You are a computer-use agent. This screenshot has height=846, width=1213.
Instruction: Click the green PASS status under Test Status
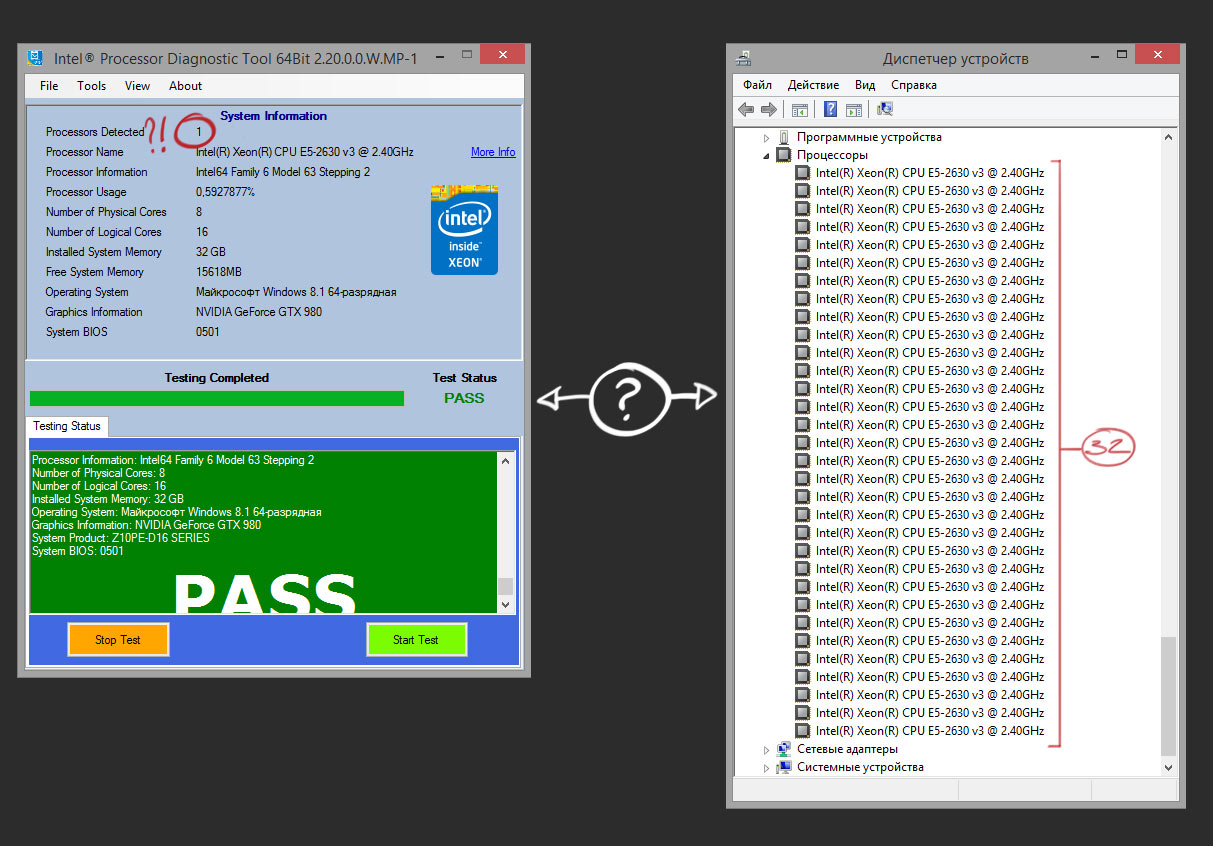click(464, 398)
